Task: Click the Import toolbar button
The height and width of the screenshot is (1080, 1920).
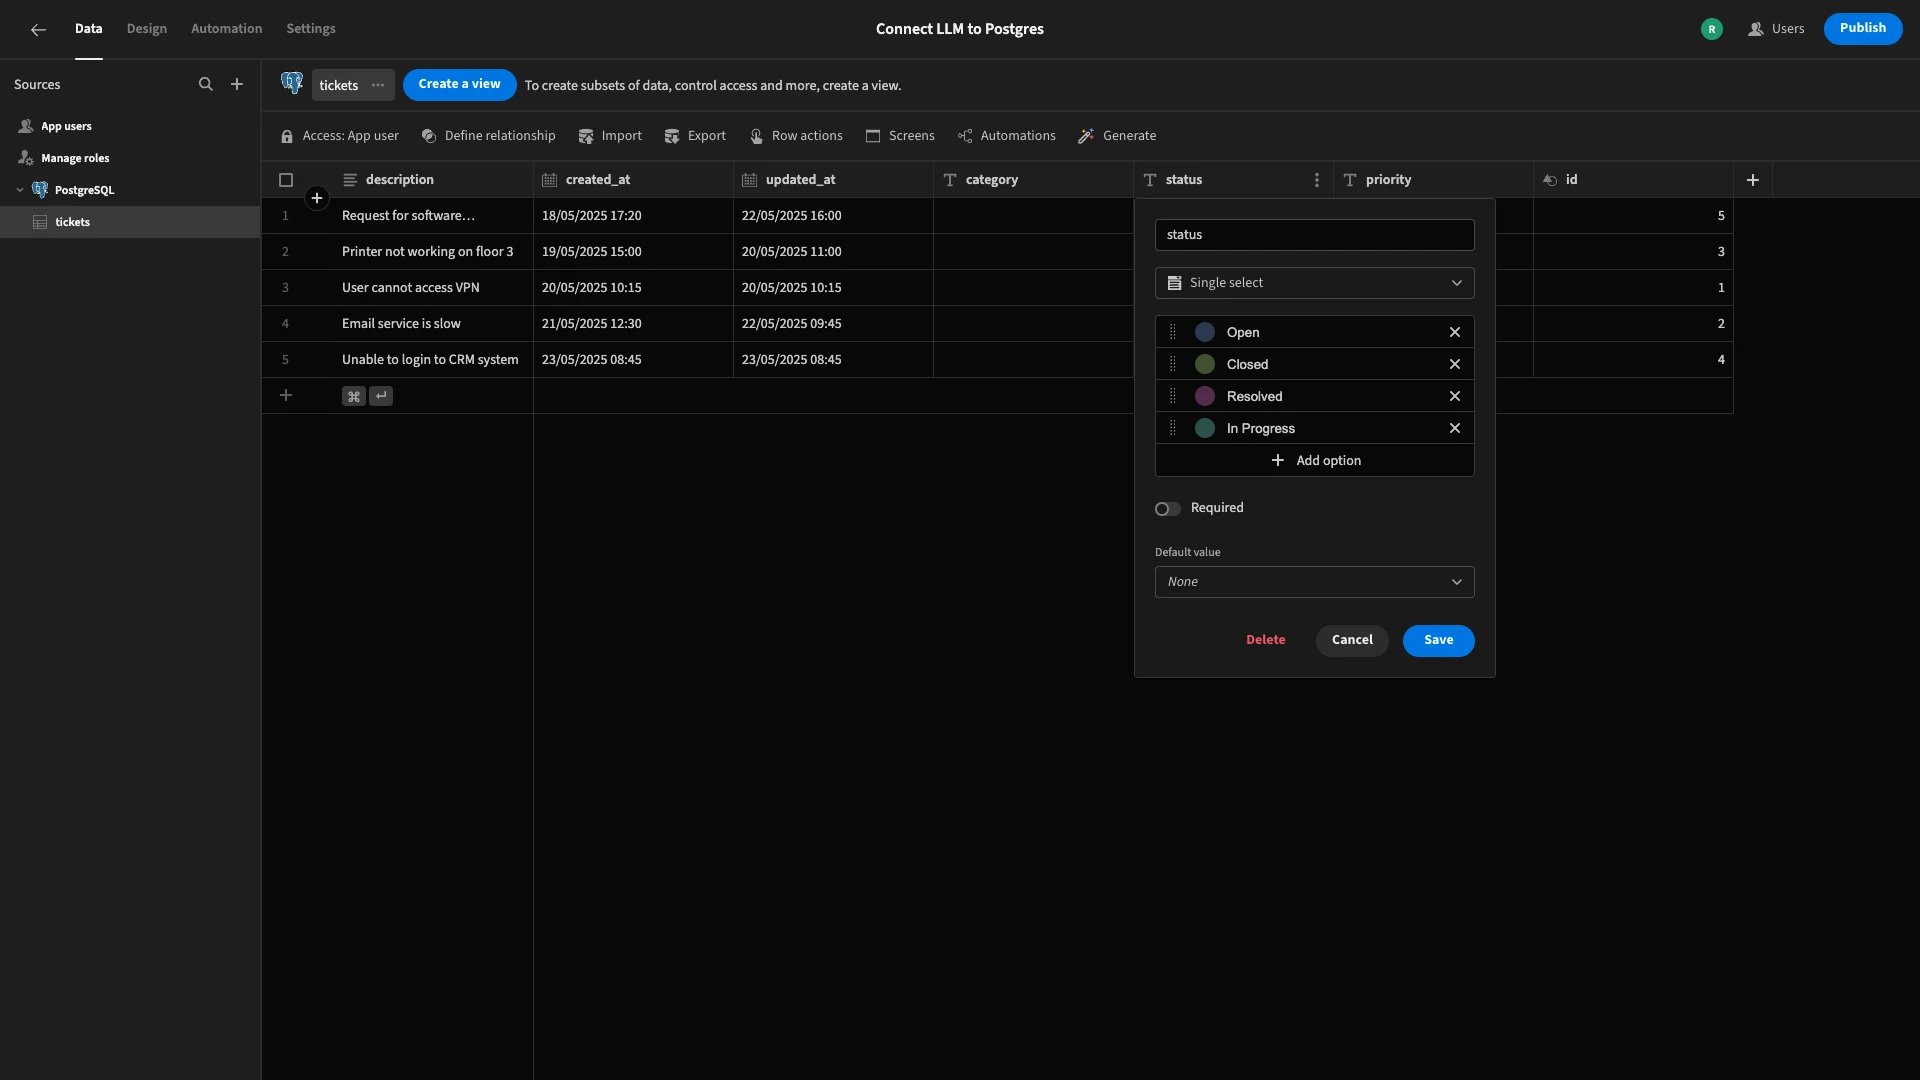Action: point(610,136)
